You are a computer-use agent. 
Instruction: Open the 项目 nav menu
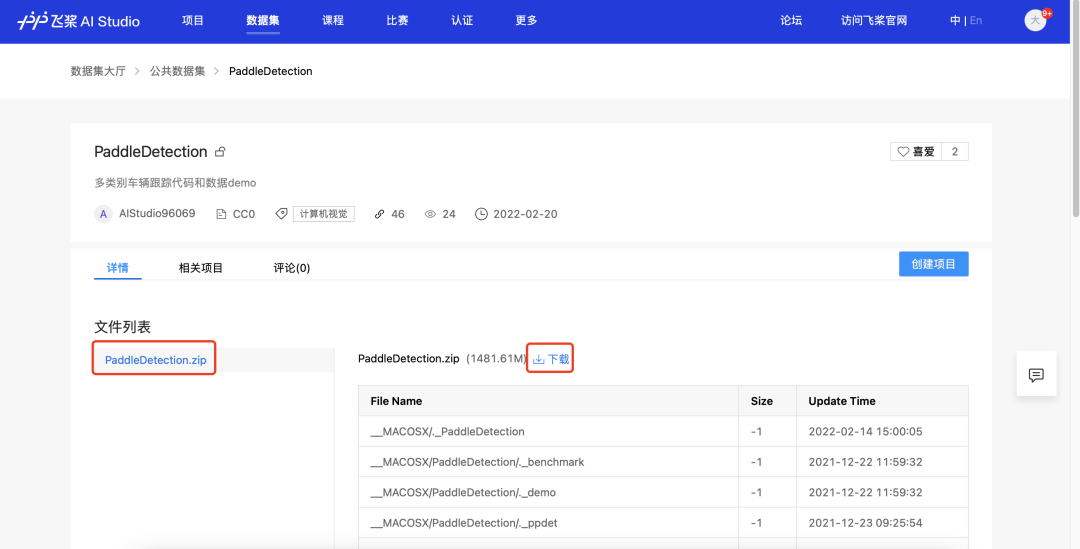(193, 21)
